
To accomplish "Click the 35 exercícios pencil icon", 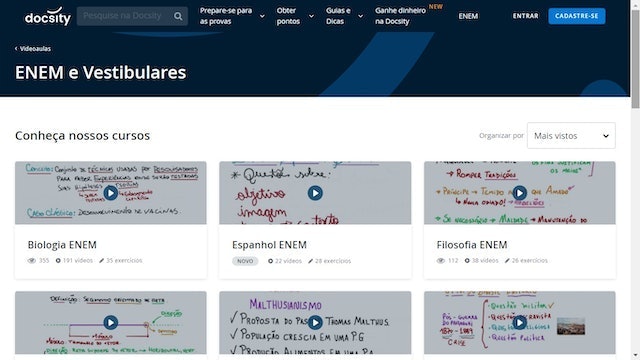I will (x=102, y=260).
